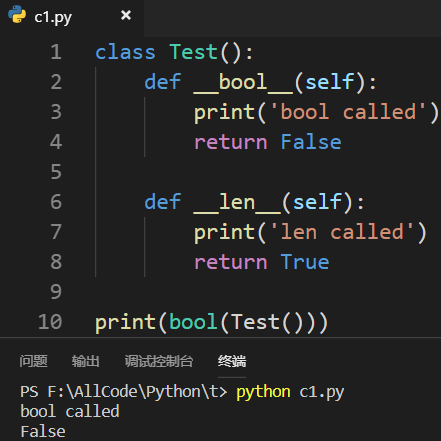Click the 'bool called' string in code
Viewport: 441px width, 441px height.
[349, 112]
